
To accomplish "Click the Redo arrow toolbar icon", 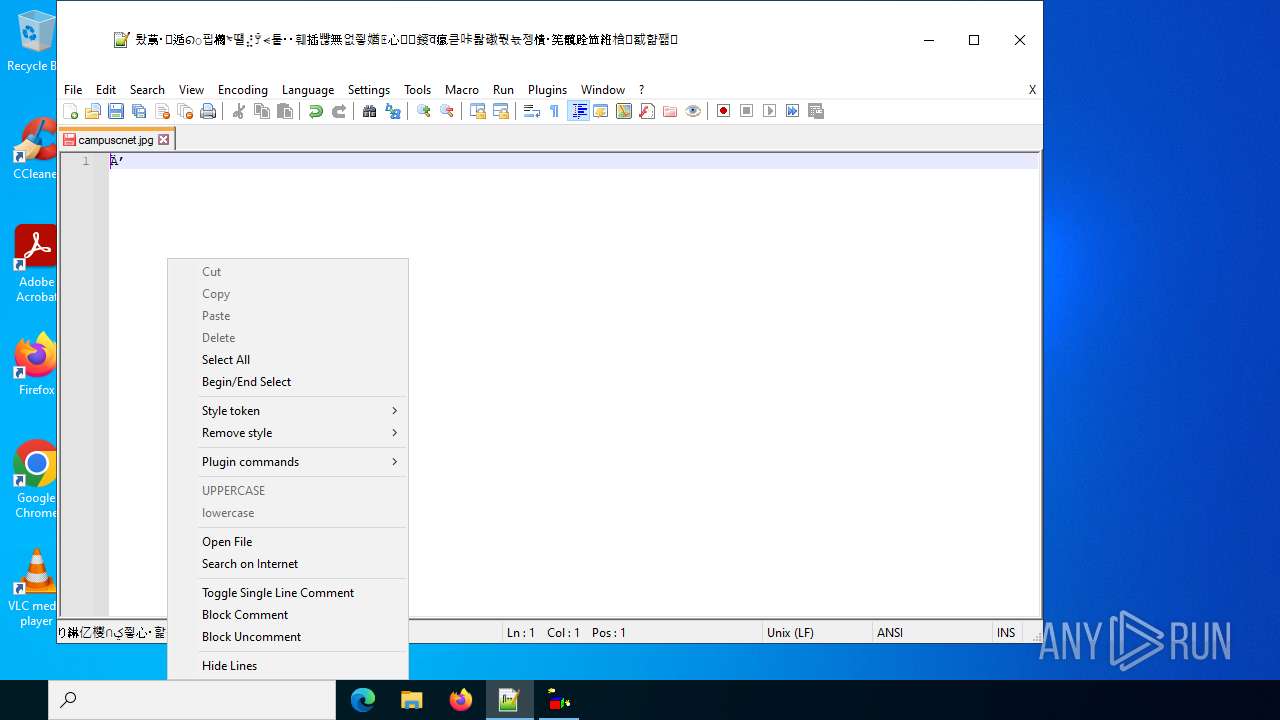I will [x=338, y=111].
